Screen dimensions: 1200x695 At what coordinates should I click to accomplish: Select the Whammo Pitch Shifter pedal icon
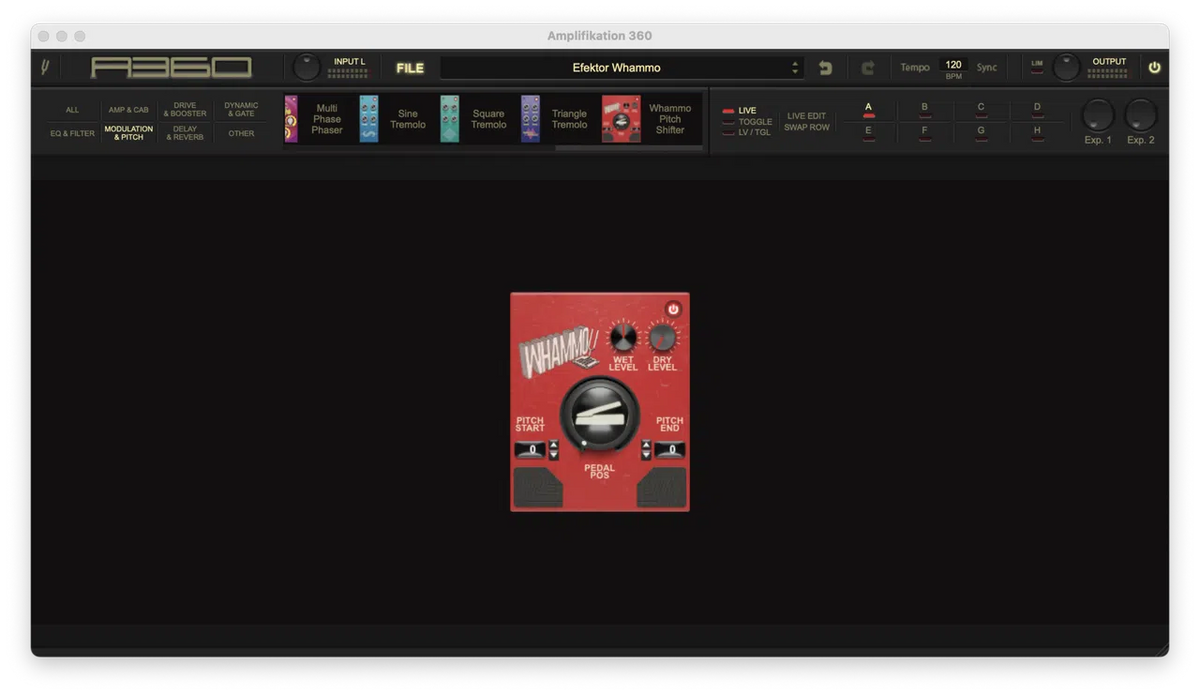pyautogui.click(x=621, y=119)
